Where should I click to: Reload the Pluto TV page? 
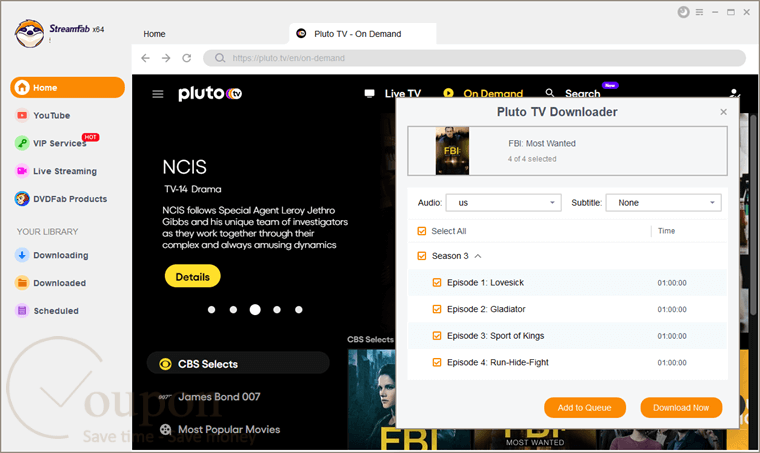187,58
